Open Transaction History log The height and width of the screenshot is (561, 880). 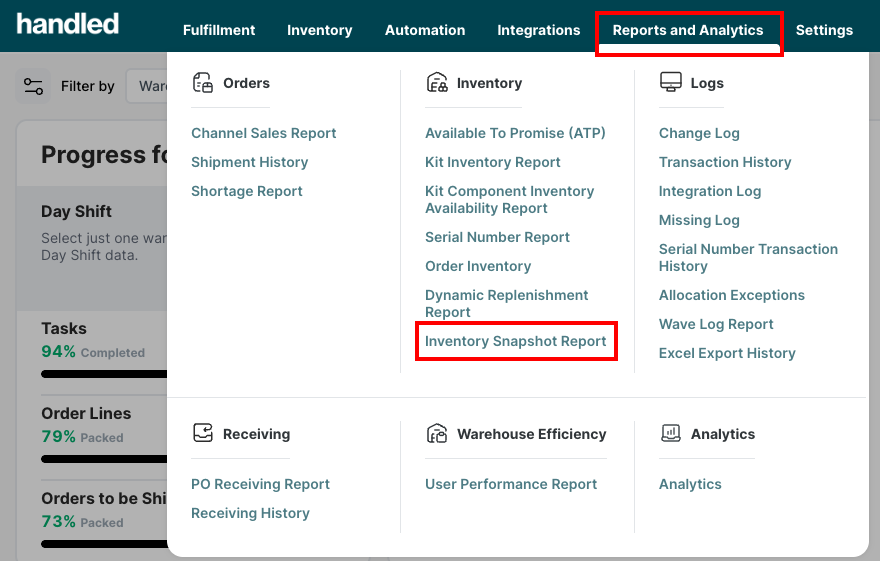(725, 162)
